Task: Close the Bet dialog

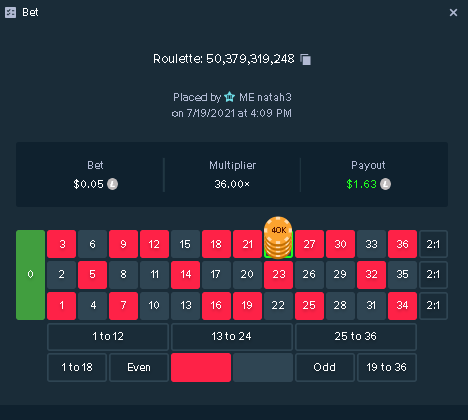Action: pyautogui.click(x=453, y=13)
